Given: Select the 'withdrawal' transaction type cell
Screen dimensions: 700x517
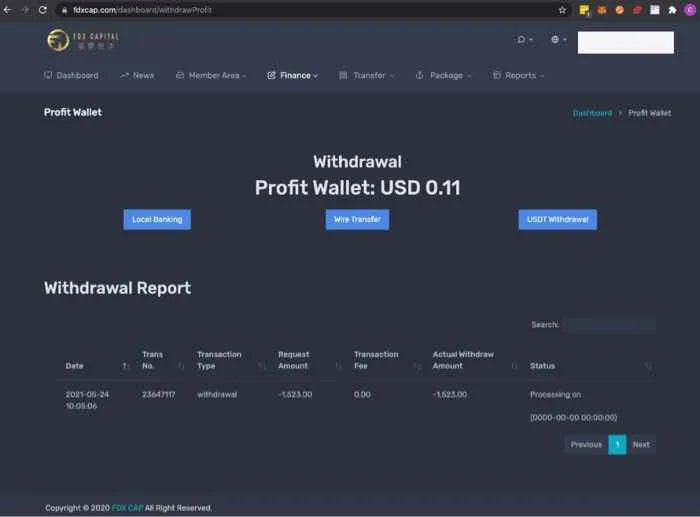Looking at the screenshot, I should point(217,395).
